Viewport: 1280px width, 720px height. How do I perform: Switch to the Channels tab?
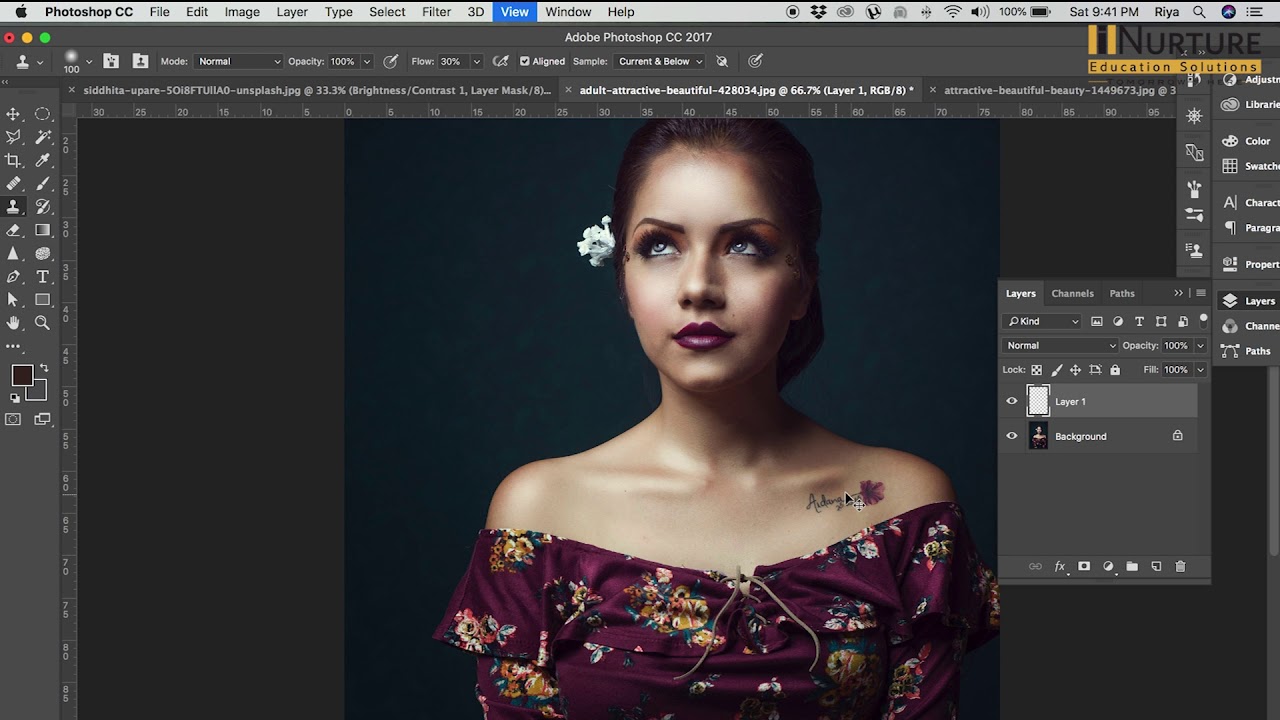1072,294
